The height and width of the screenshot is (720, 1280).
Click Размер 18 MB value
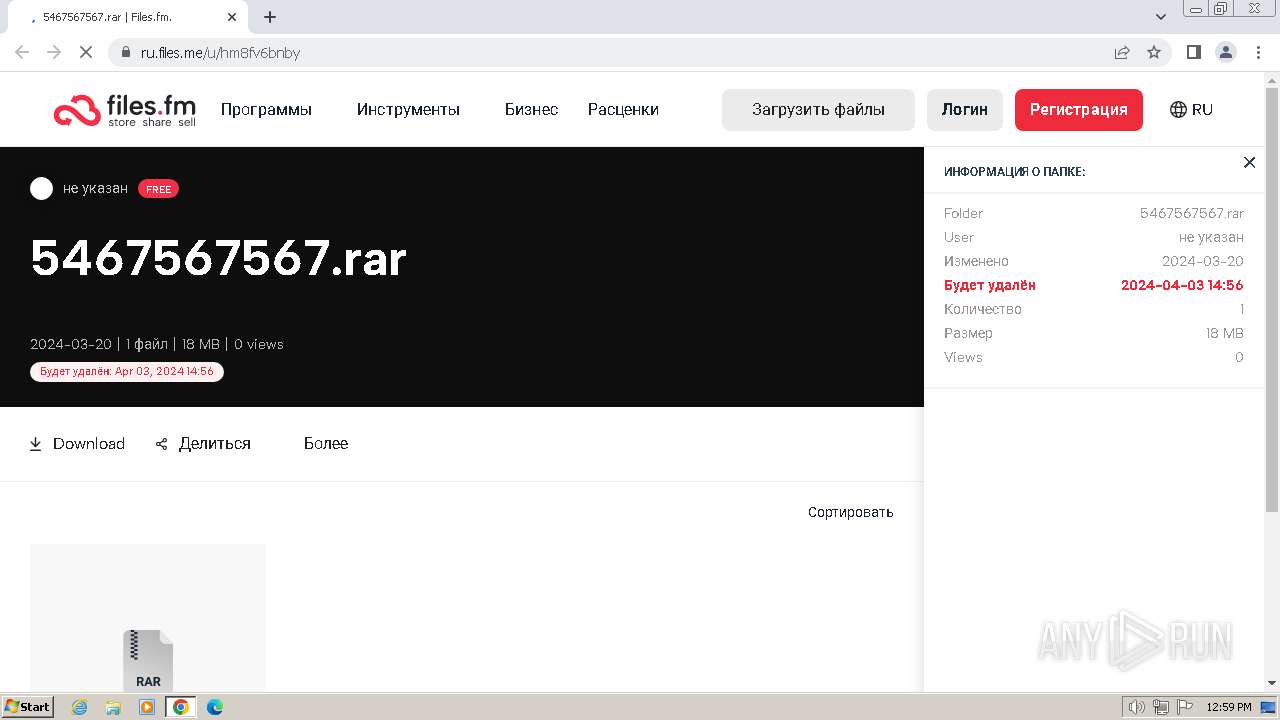tap(1225, 333)
